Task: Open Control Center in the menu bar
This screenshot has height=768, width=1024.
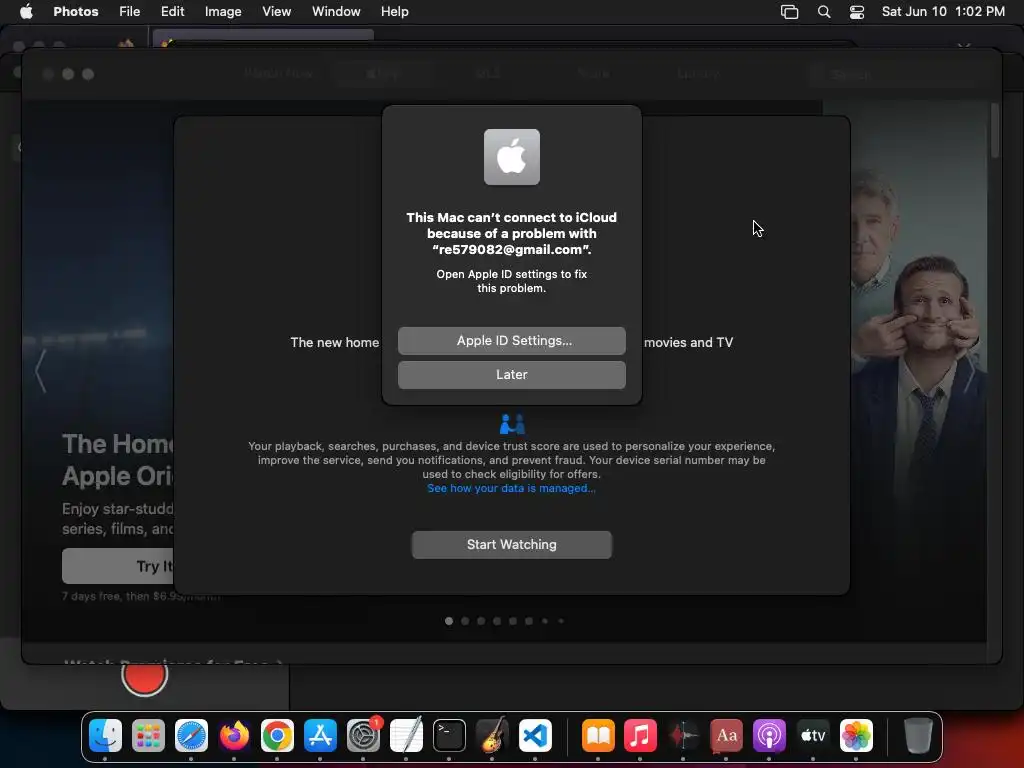Action: [x=857, y=12]
